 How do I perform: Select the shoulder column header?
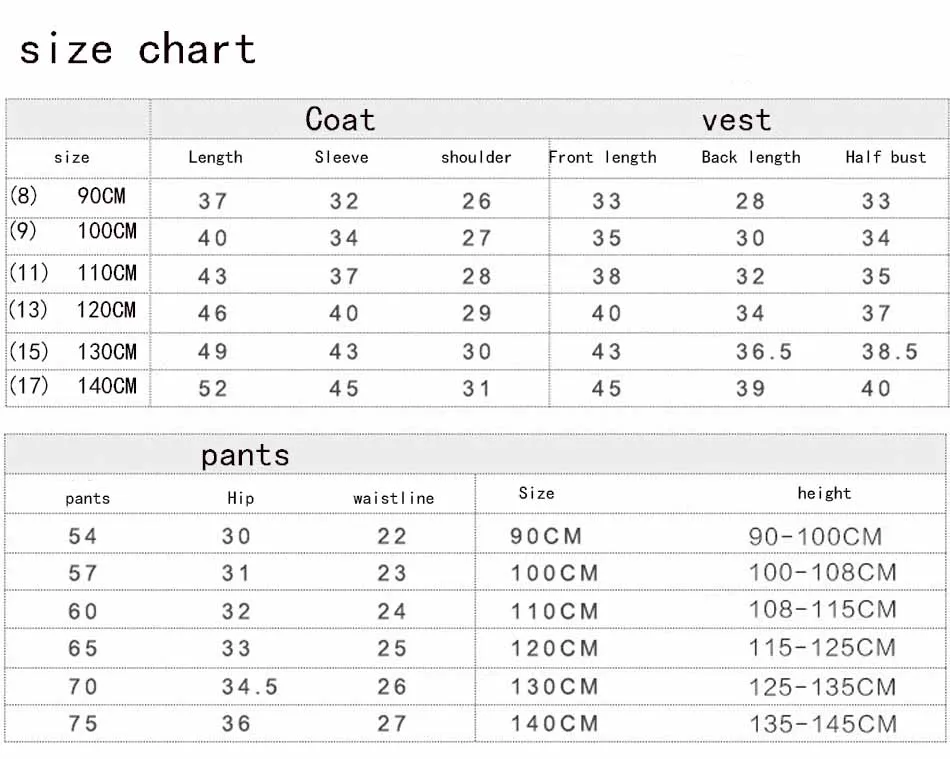476,157
